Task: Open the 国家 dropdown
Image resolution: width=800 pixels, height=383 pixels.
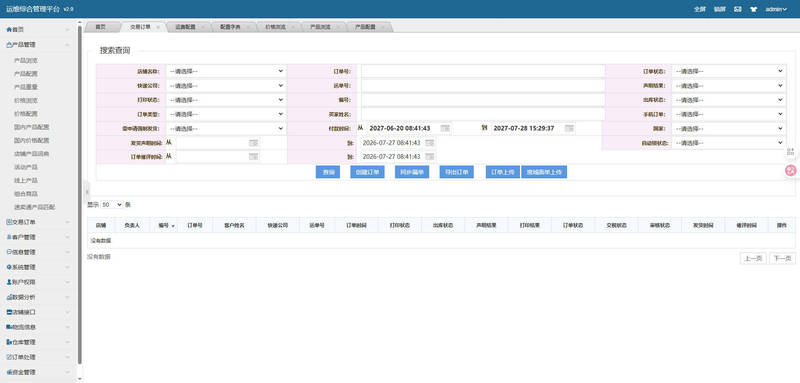Action: pos(729,129)
